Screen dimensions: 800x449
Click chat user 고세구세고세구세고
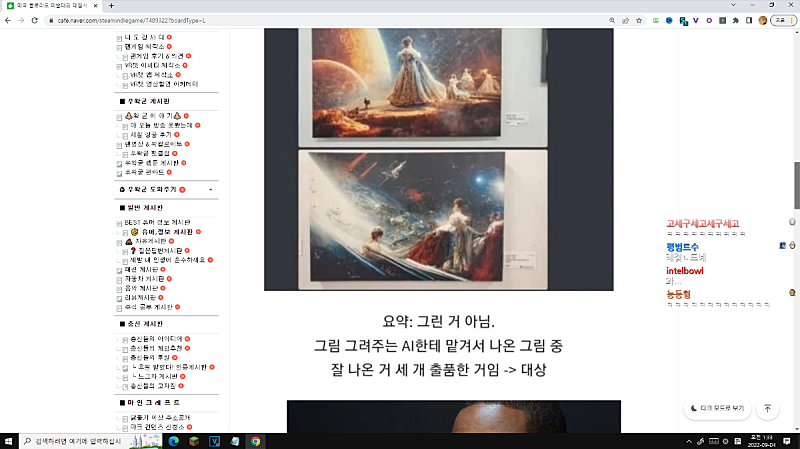[702, 223]
